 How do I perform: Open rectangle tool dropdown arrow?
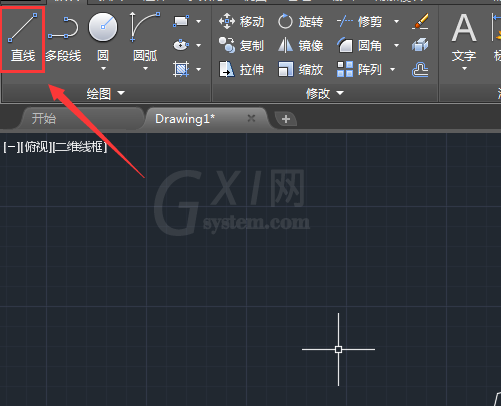198,21
